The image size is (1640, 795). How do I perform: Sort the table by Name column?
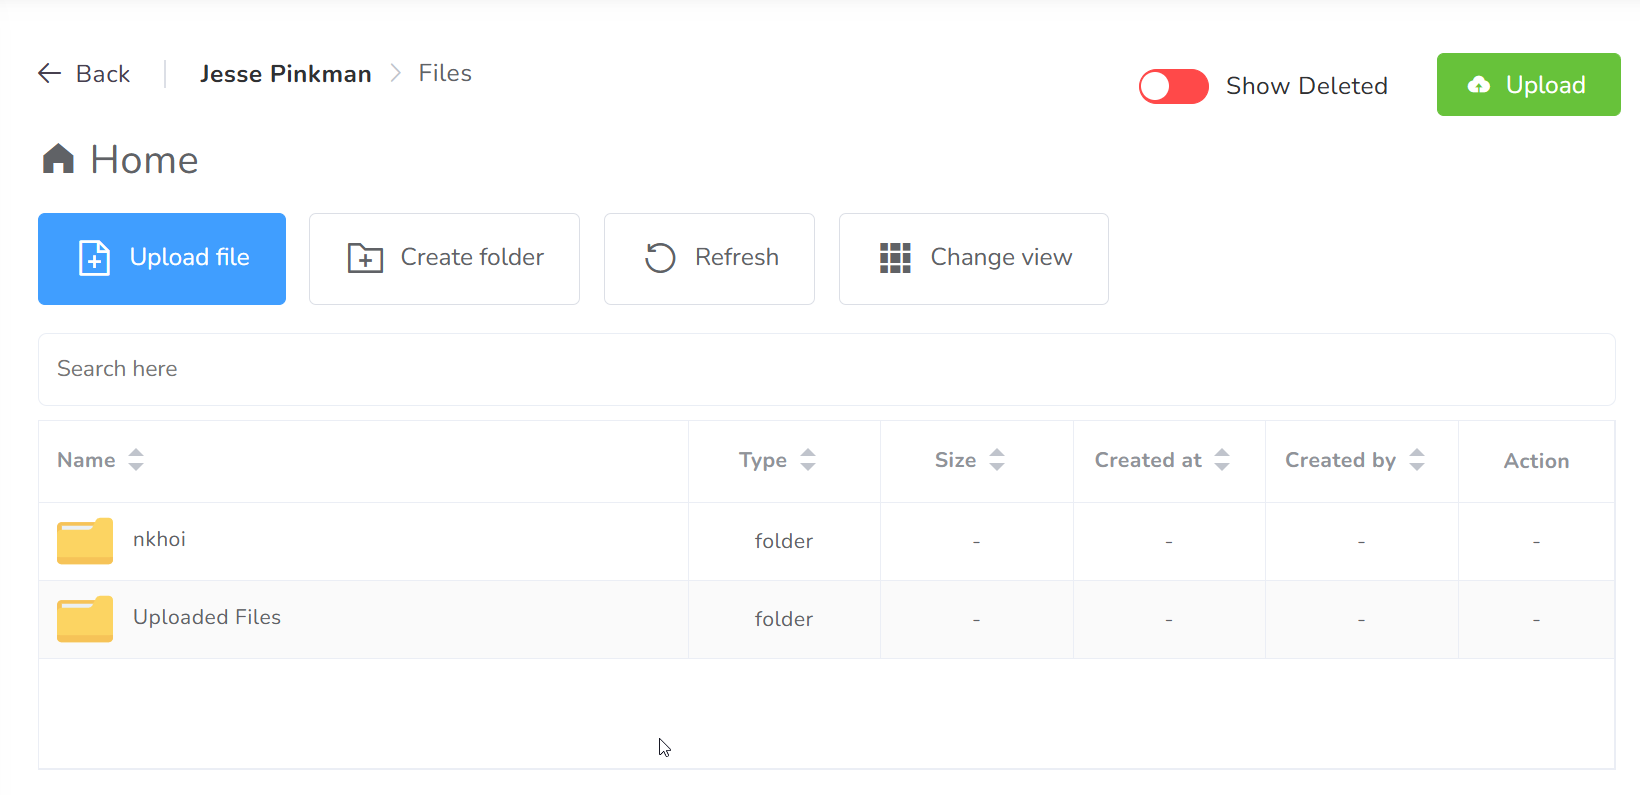[x=136, y=460]
